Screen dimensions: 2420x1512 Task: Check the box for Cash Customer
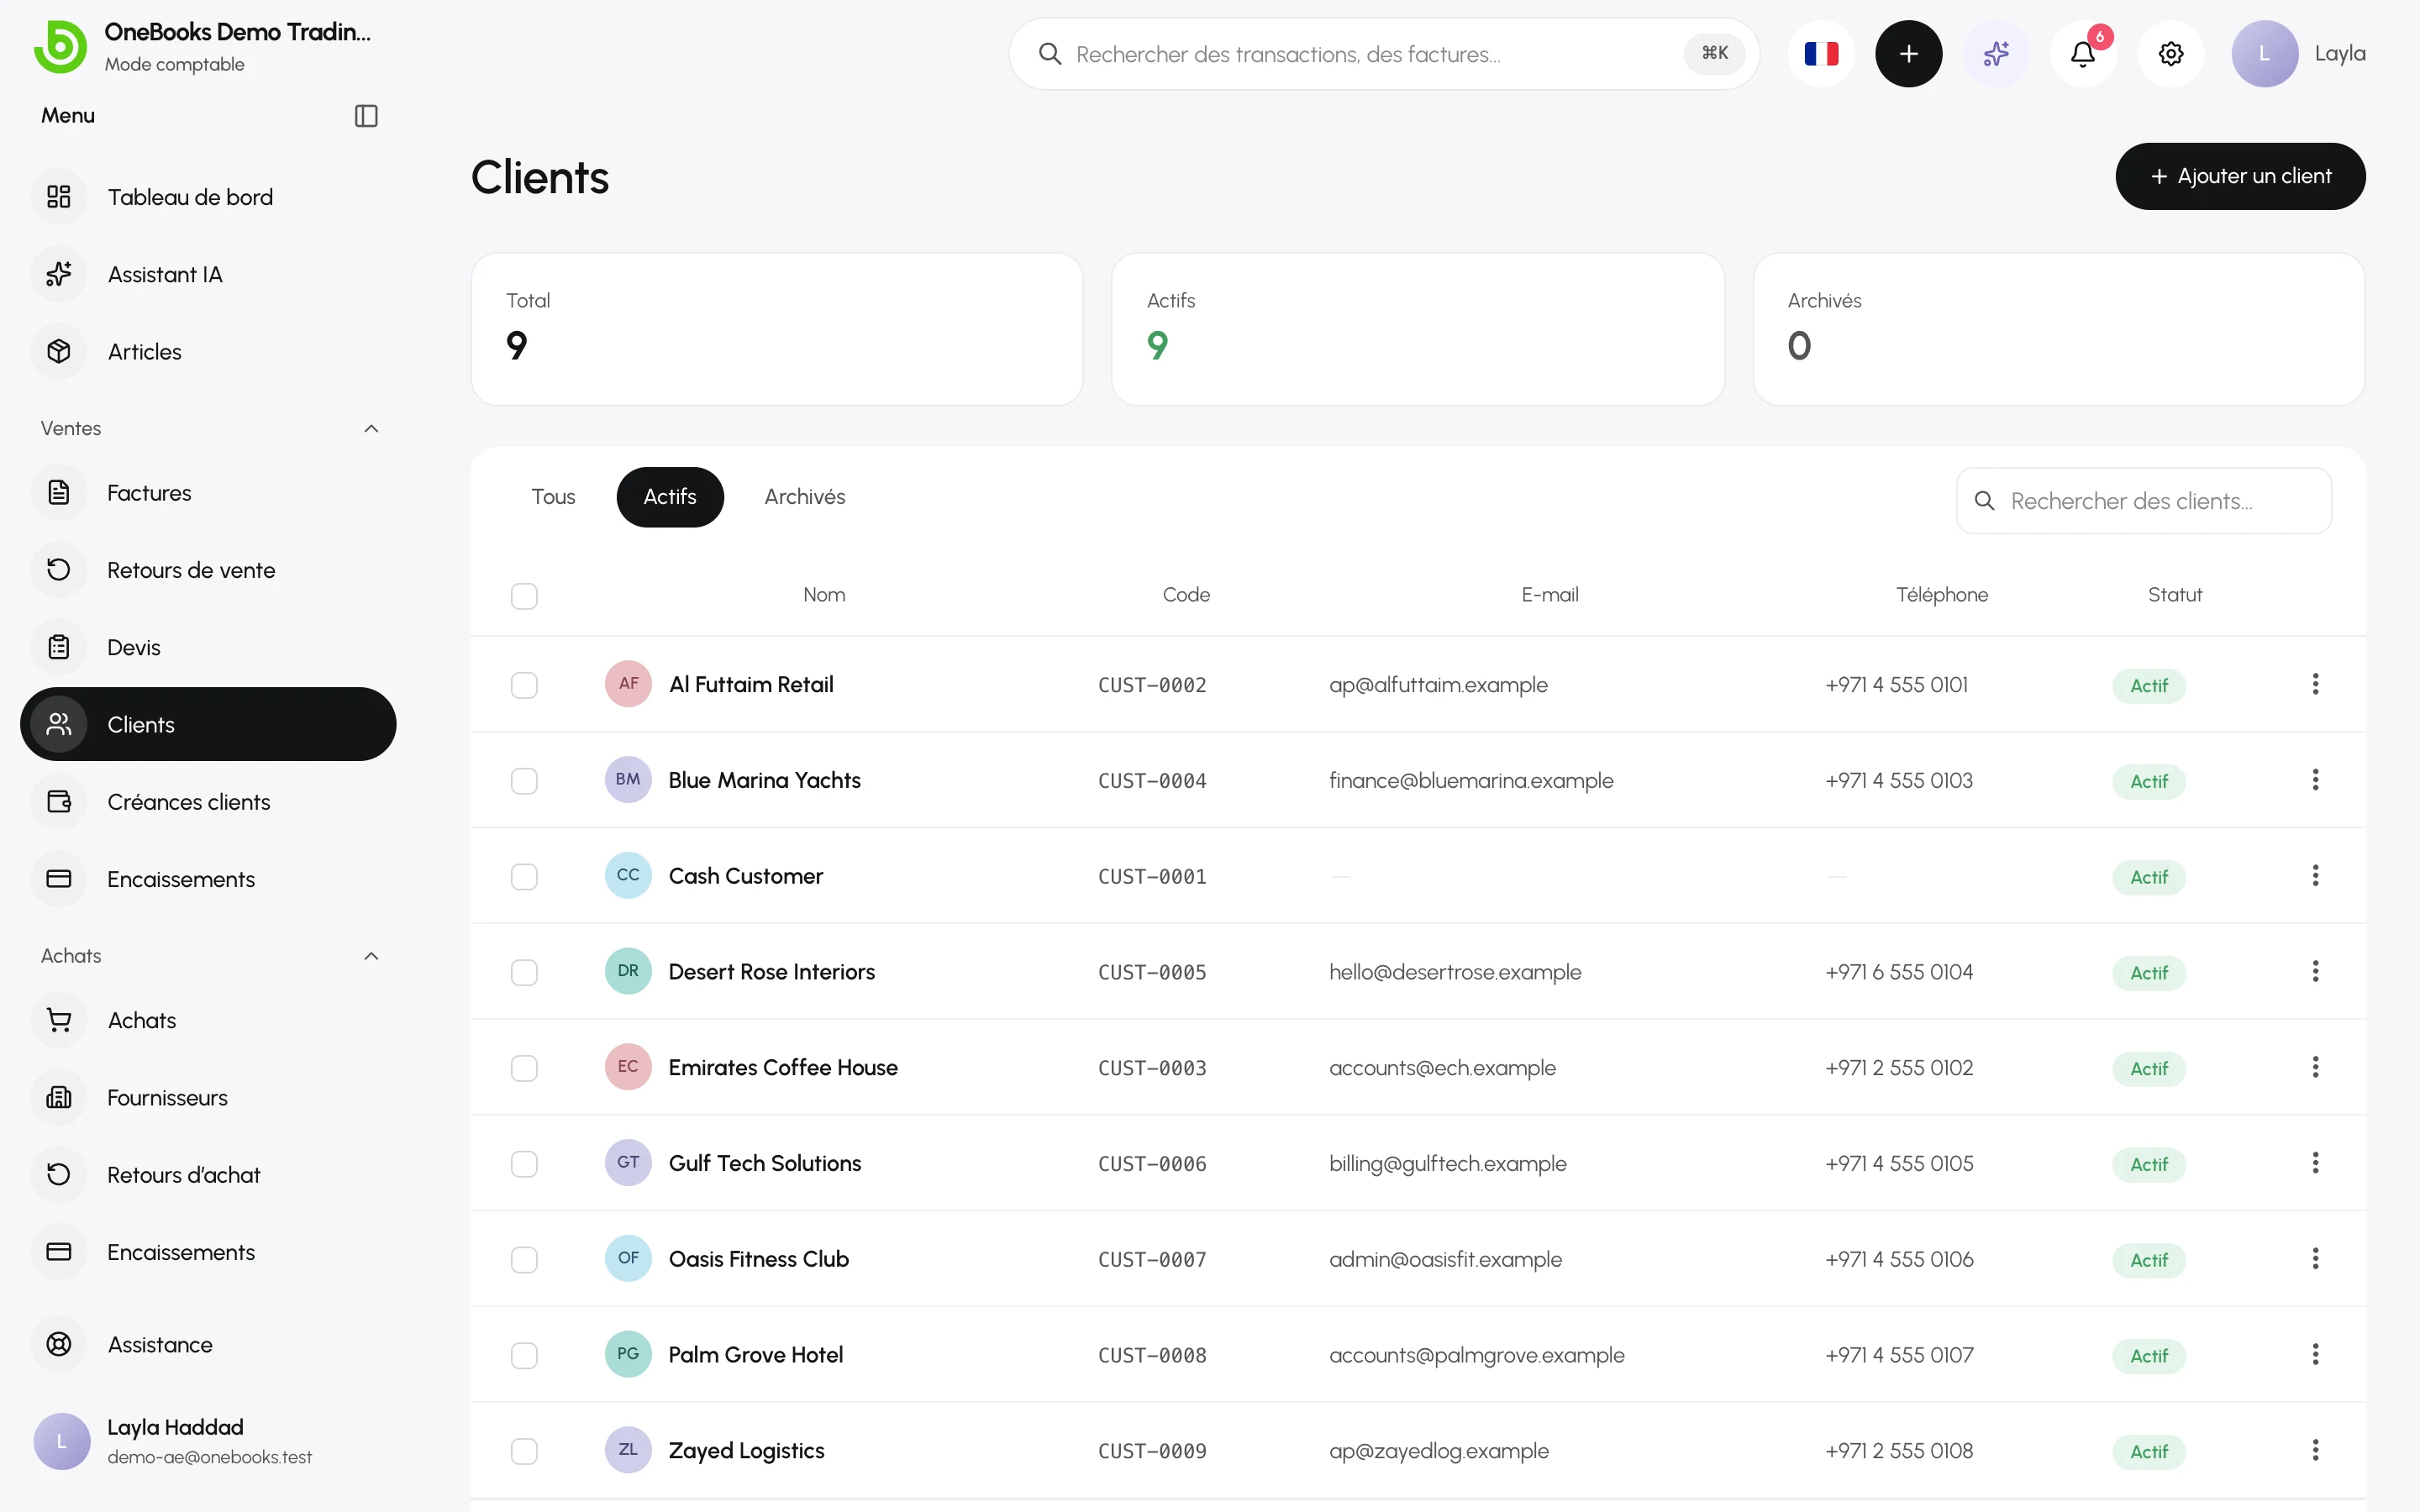(524, 877)
